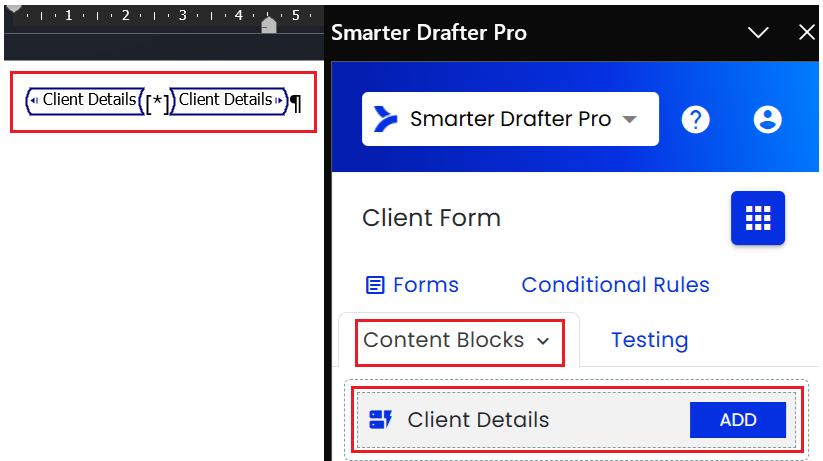
Task: Click the blue grid apps button
Action: click(758, 218)
